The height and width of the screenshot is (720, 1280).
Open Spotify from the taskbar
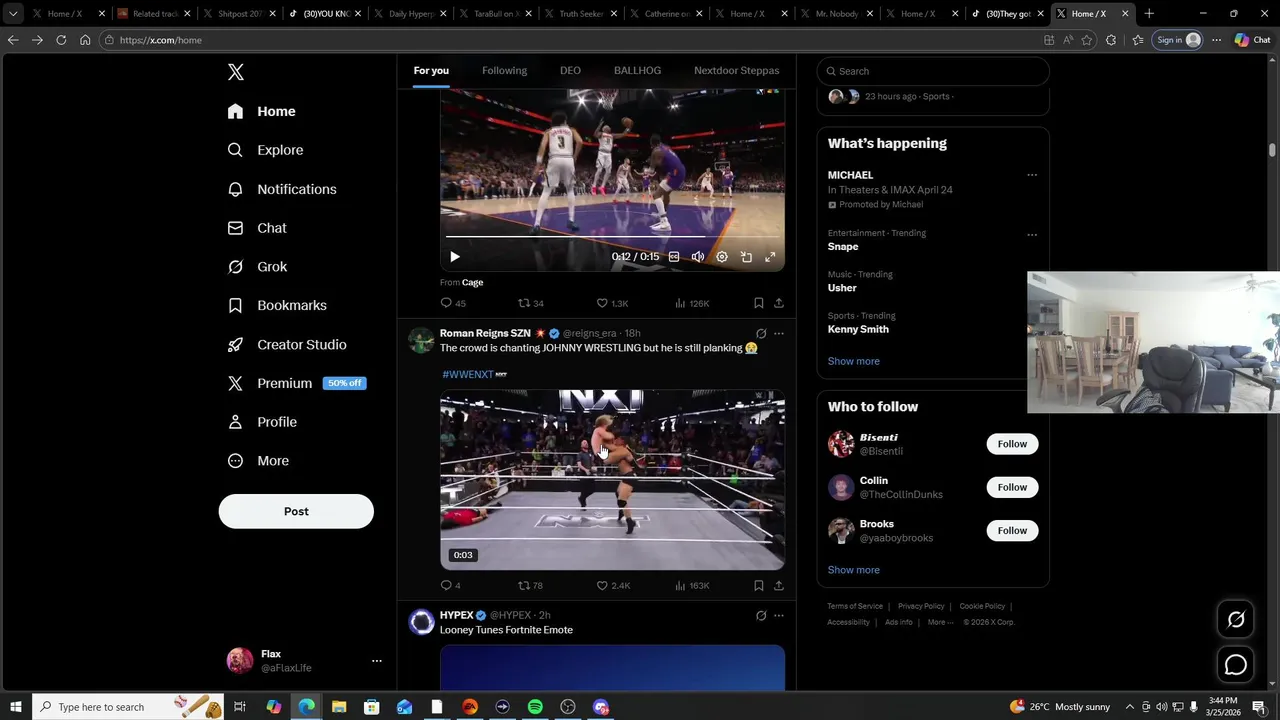click(x=535, y=707)
